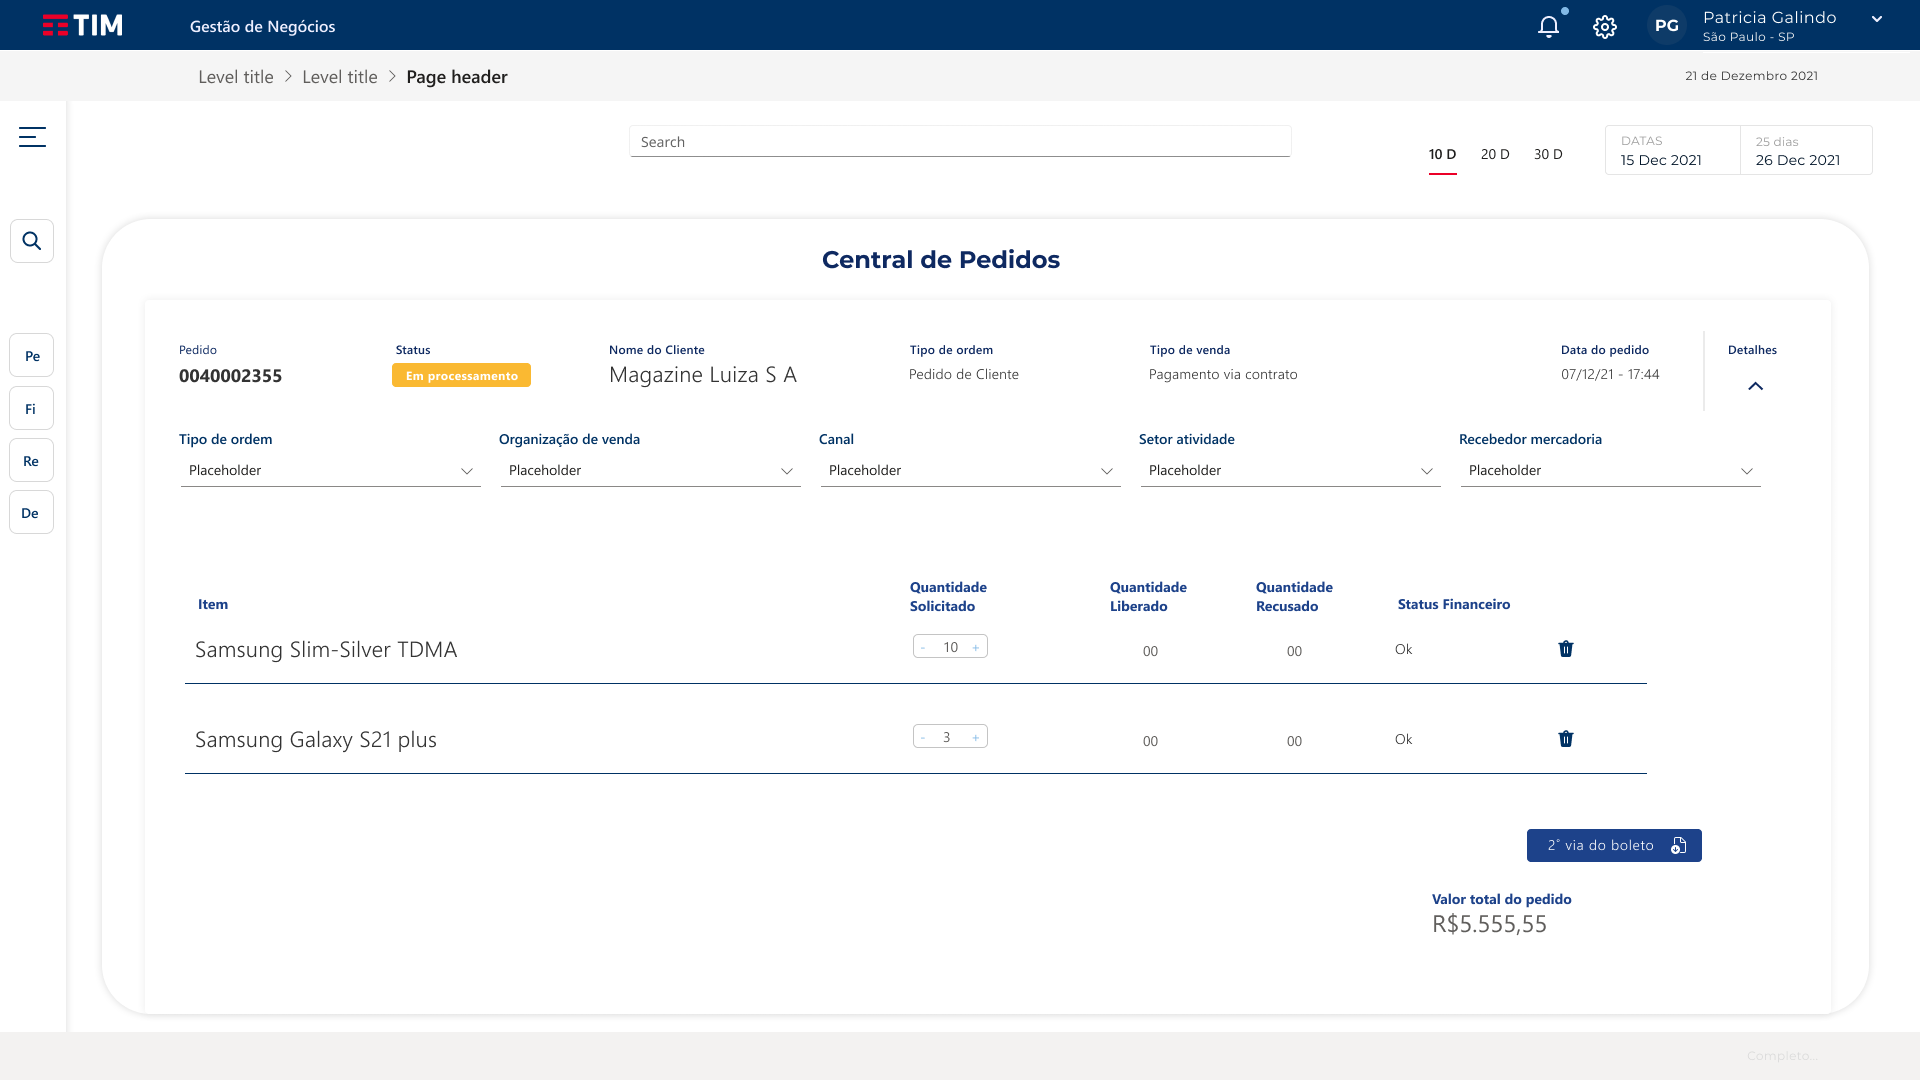
Task: Click the TIM logo
Action: click(83, 25)
